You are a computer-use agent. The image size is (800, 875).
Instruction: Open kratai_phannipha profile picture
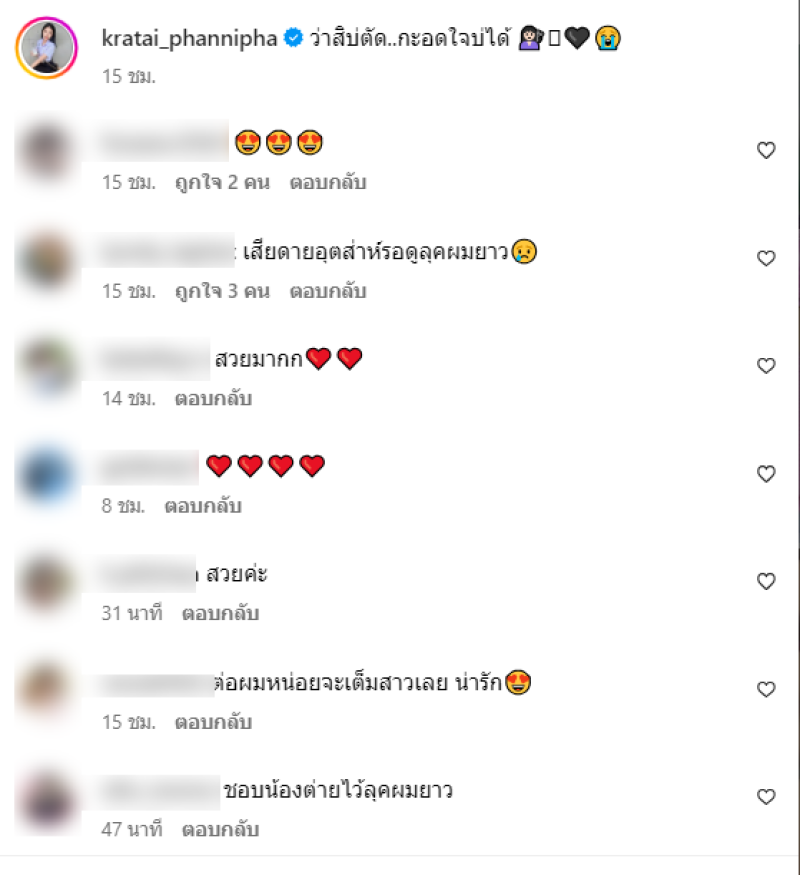point(46,48)
